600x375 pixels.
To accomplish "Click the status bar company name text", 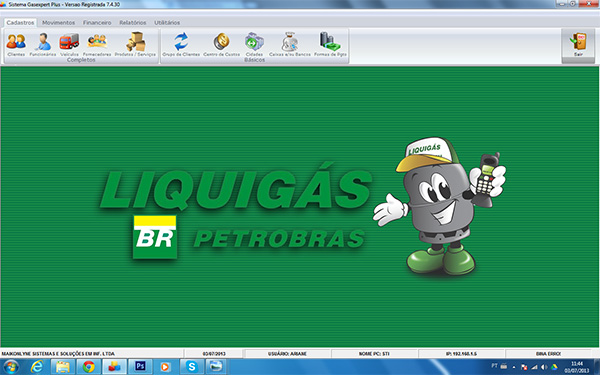I will coord(58,354).
